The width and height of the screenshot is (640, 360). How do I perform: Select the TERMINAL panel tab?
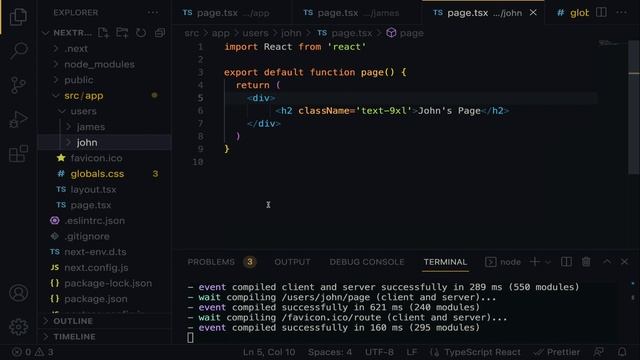tap(445, 262)
